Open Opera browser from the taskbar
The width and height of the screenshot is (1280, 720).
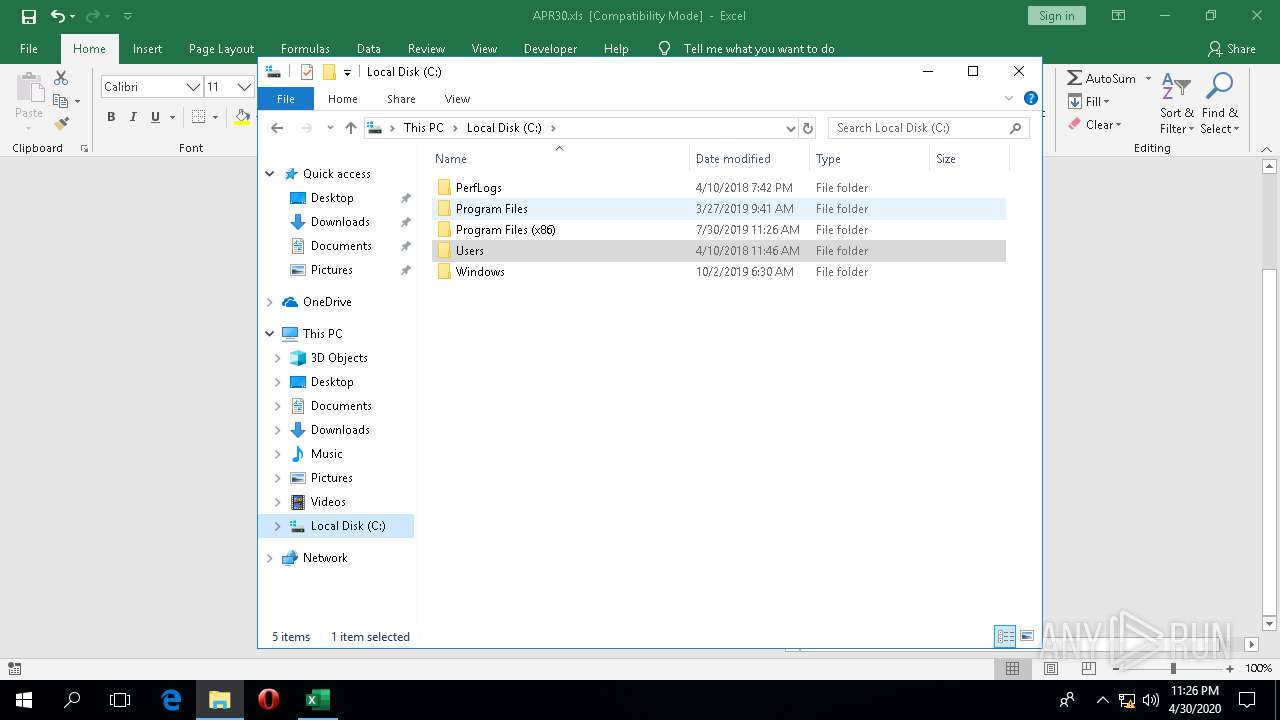(x=268, y=700)
